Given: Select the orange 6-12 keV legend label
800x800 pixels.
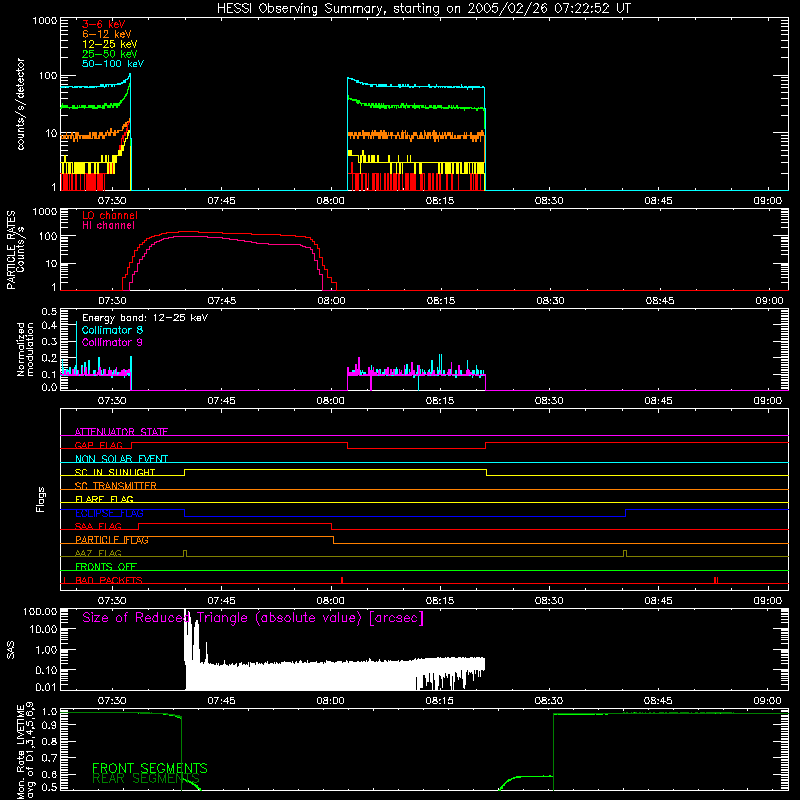Looking at the screenshot, I should [x=107, y=34].
